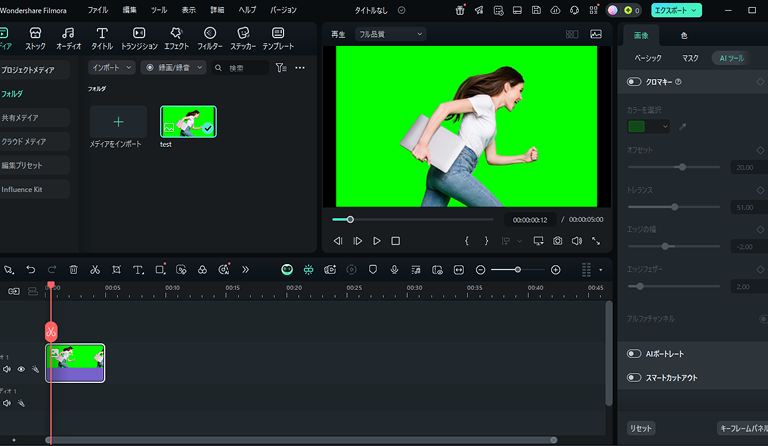Click the undo arrow in timeline toolbar

(31, 270)
